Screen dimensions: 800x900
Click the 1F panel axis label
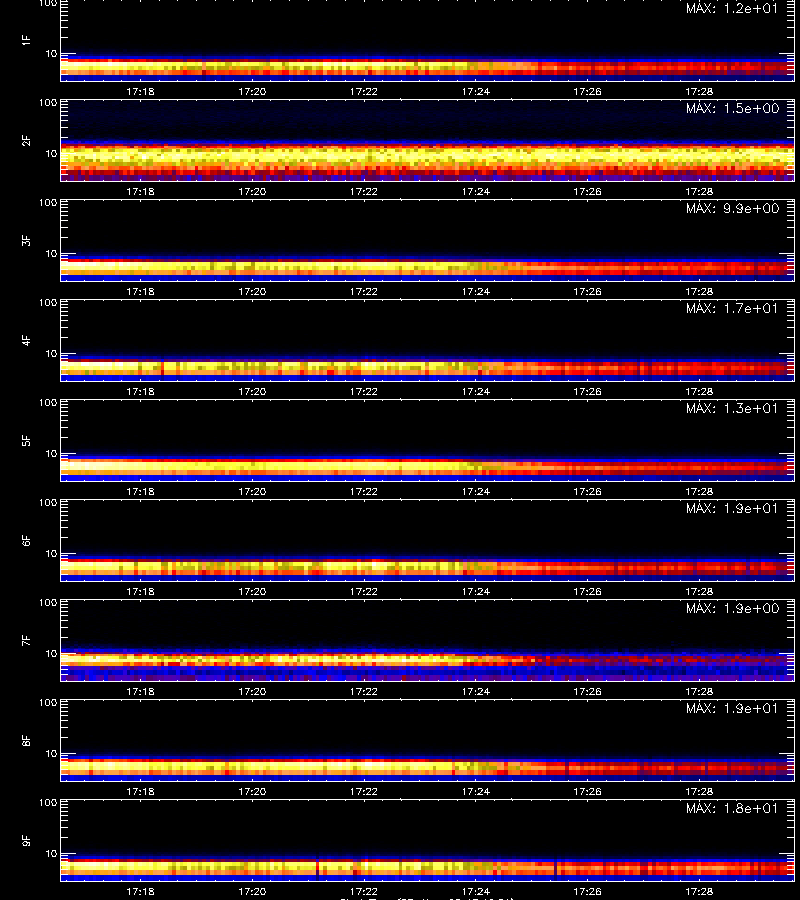point(26,40)
